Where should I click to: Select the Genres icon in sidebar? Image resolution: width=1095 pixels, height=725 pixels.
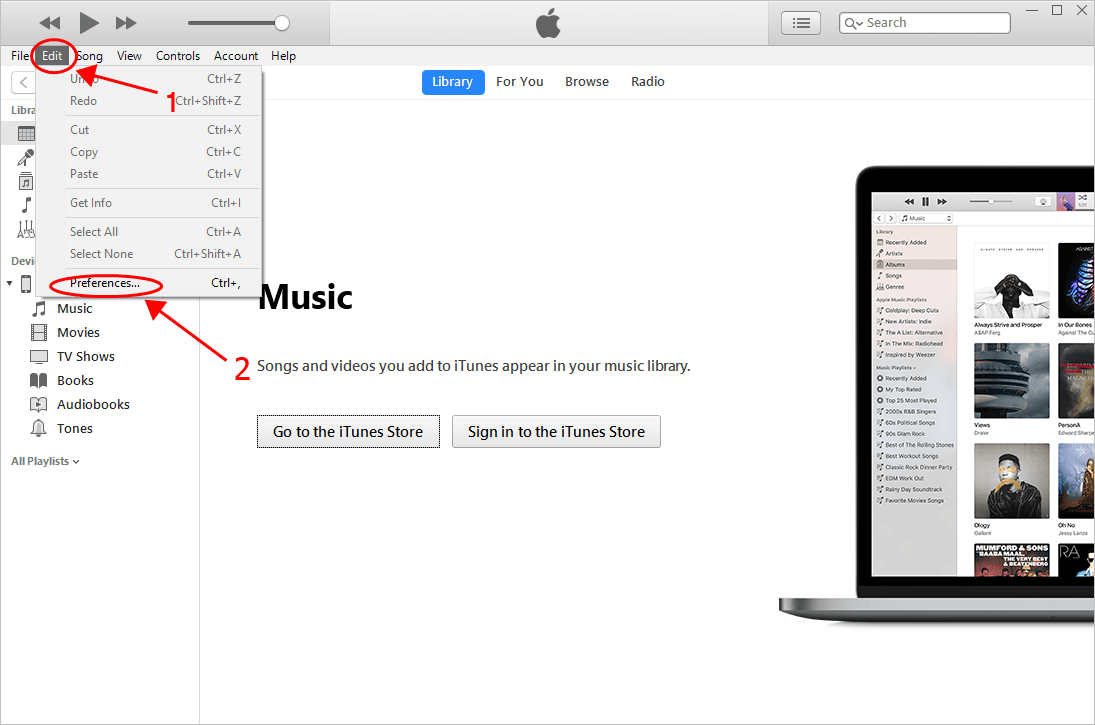(25, 229)
